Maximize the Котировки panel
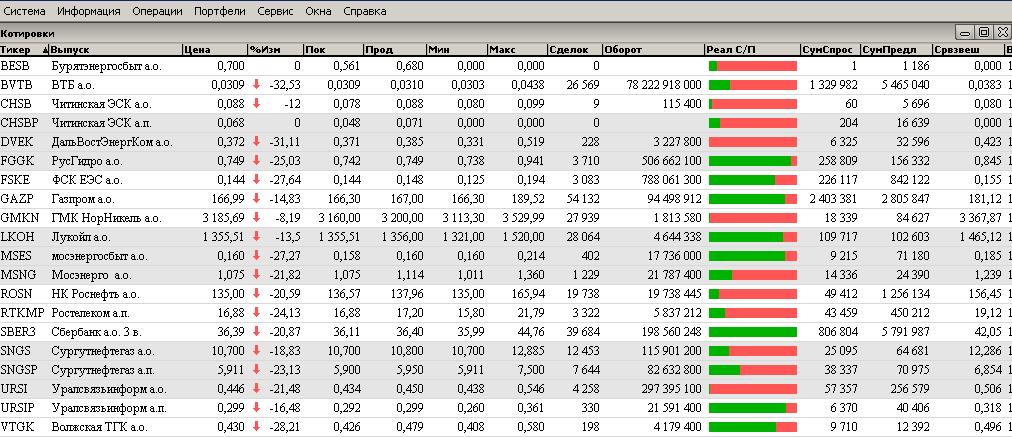Viewport: 1012px width, 437px height. (984, 32)
